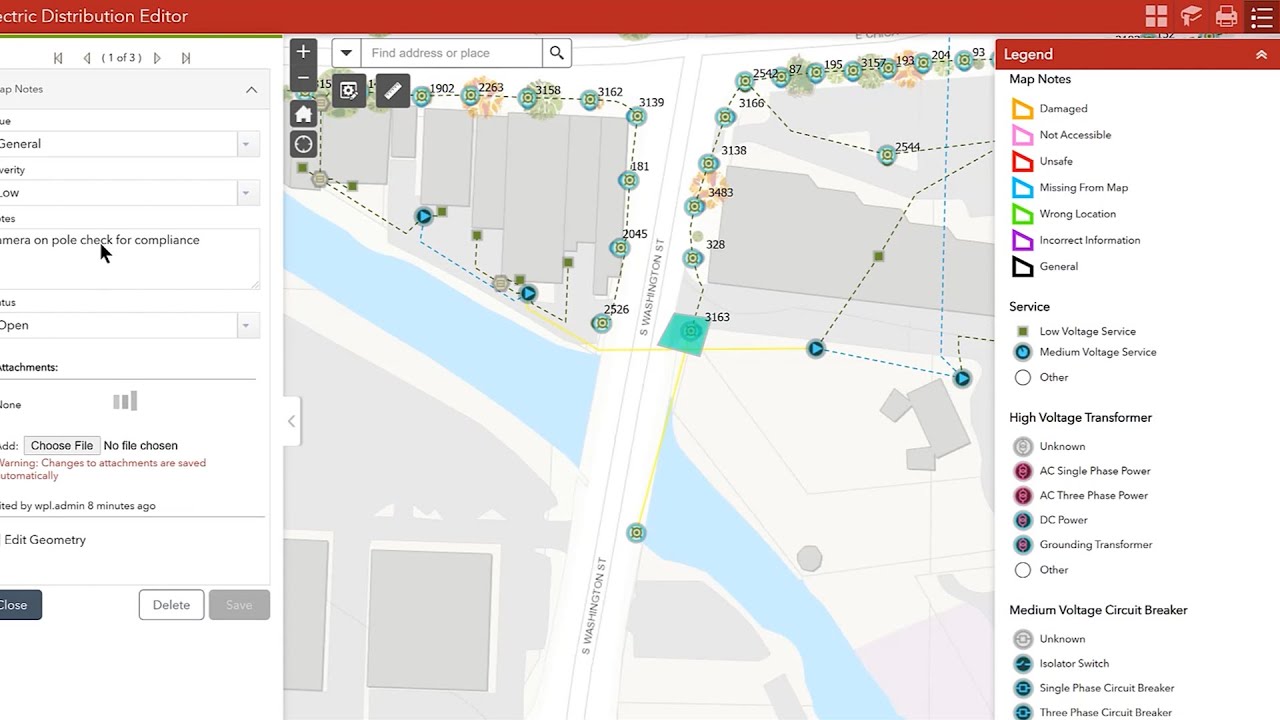Go to last record in popup
The height and width of the screenshot is (720, 1280).
click(x=186, y=58)
